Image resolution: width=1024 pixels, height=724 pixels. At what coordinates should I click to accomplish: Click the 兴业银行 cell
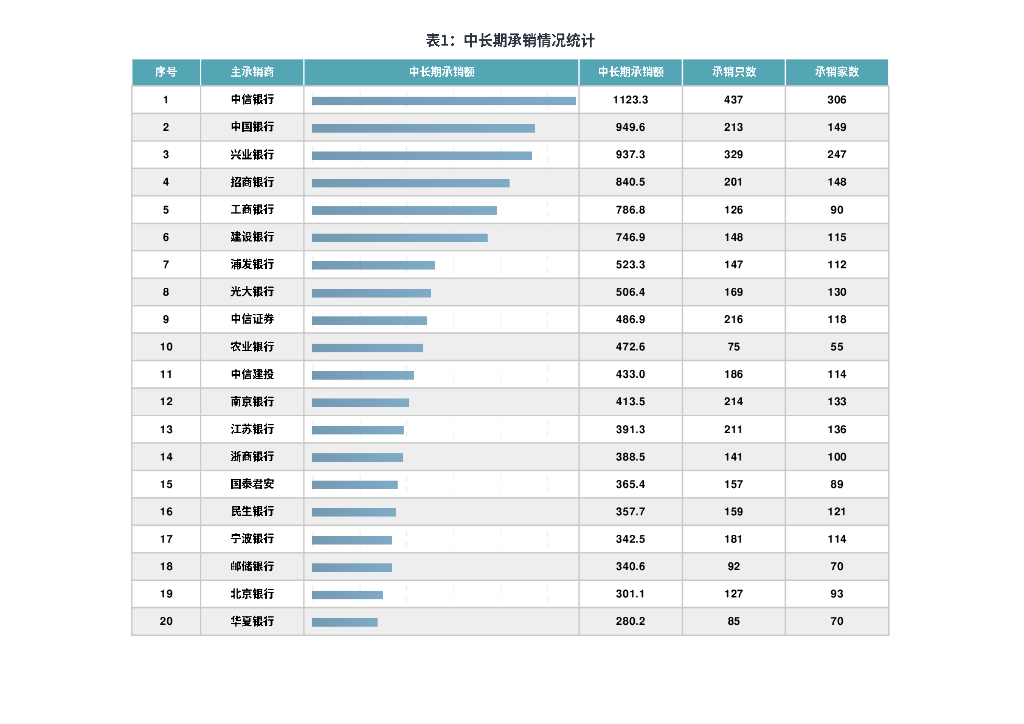(252, 154)
